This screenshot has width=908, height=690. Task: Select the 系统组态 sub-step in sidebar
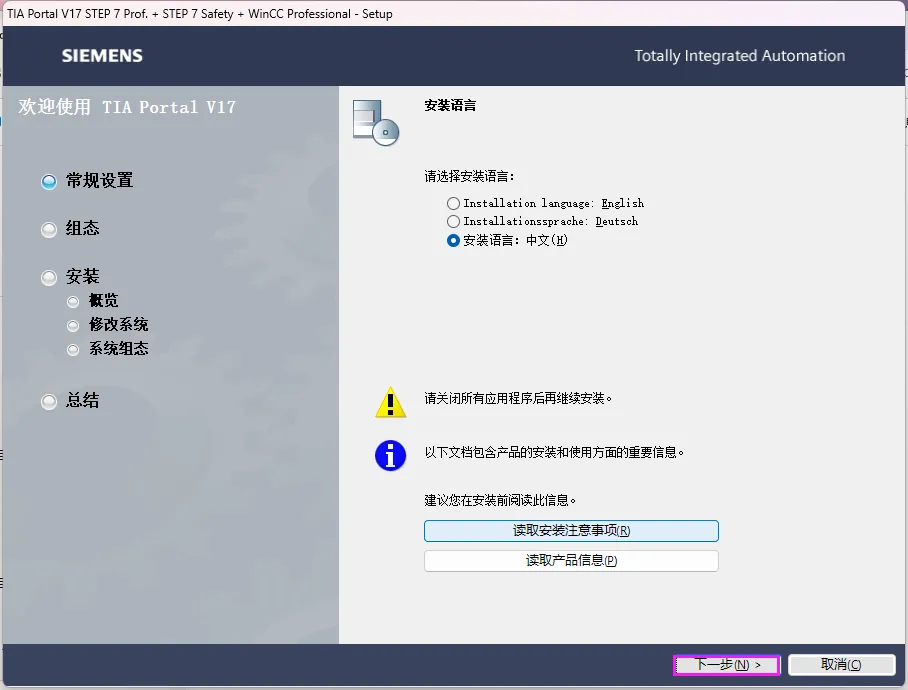pos(108,349)
